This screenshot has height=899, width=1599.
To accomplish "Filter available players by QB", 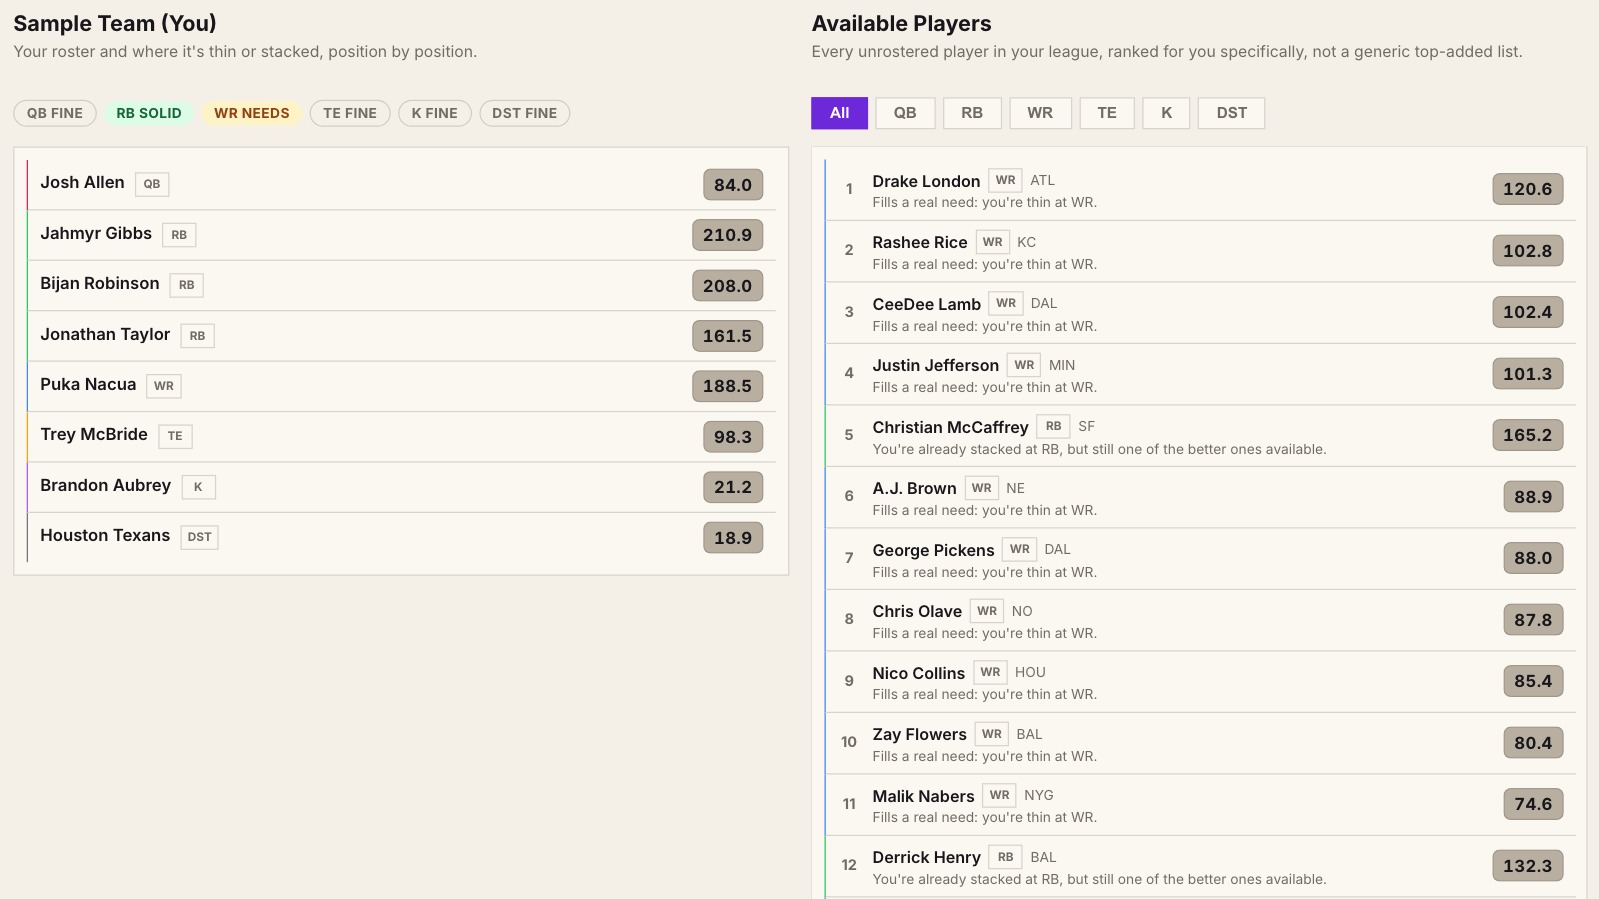I will [x=905, y=113].
